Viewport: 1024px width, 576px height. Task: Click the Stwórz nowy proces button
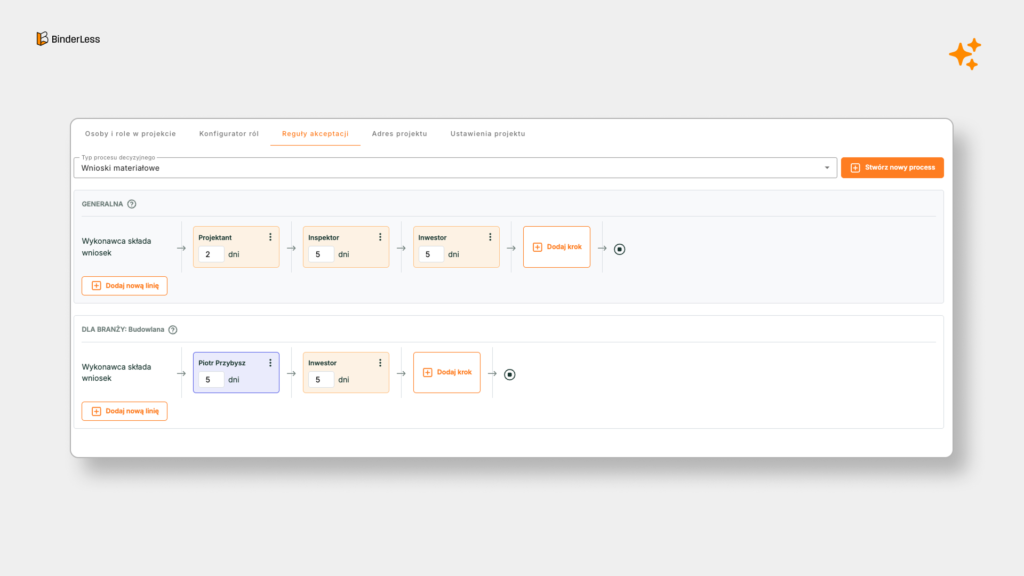[892, 168]
